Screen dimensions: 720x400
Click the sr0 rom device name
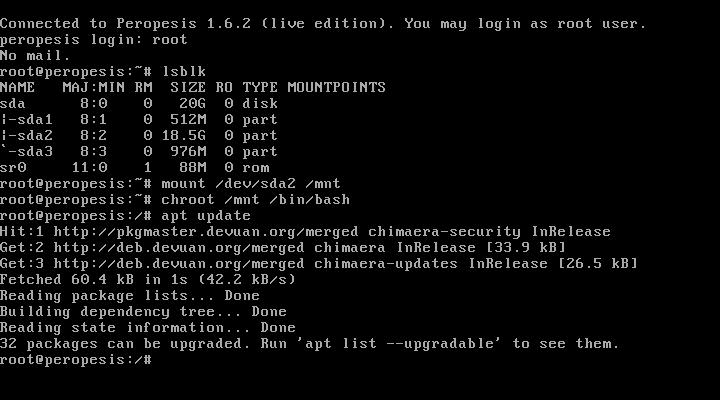click(13, 168)
